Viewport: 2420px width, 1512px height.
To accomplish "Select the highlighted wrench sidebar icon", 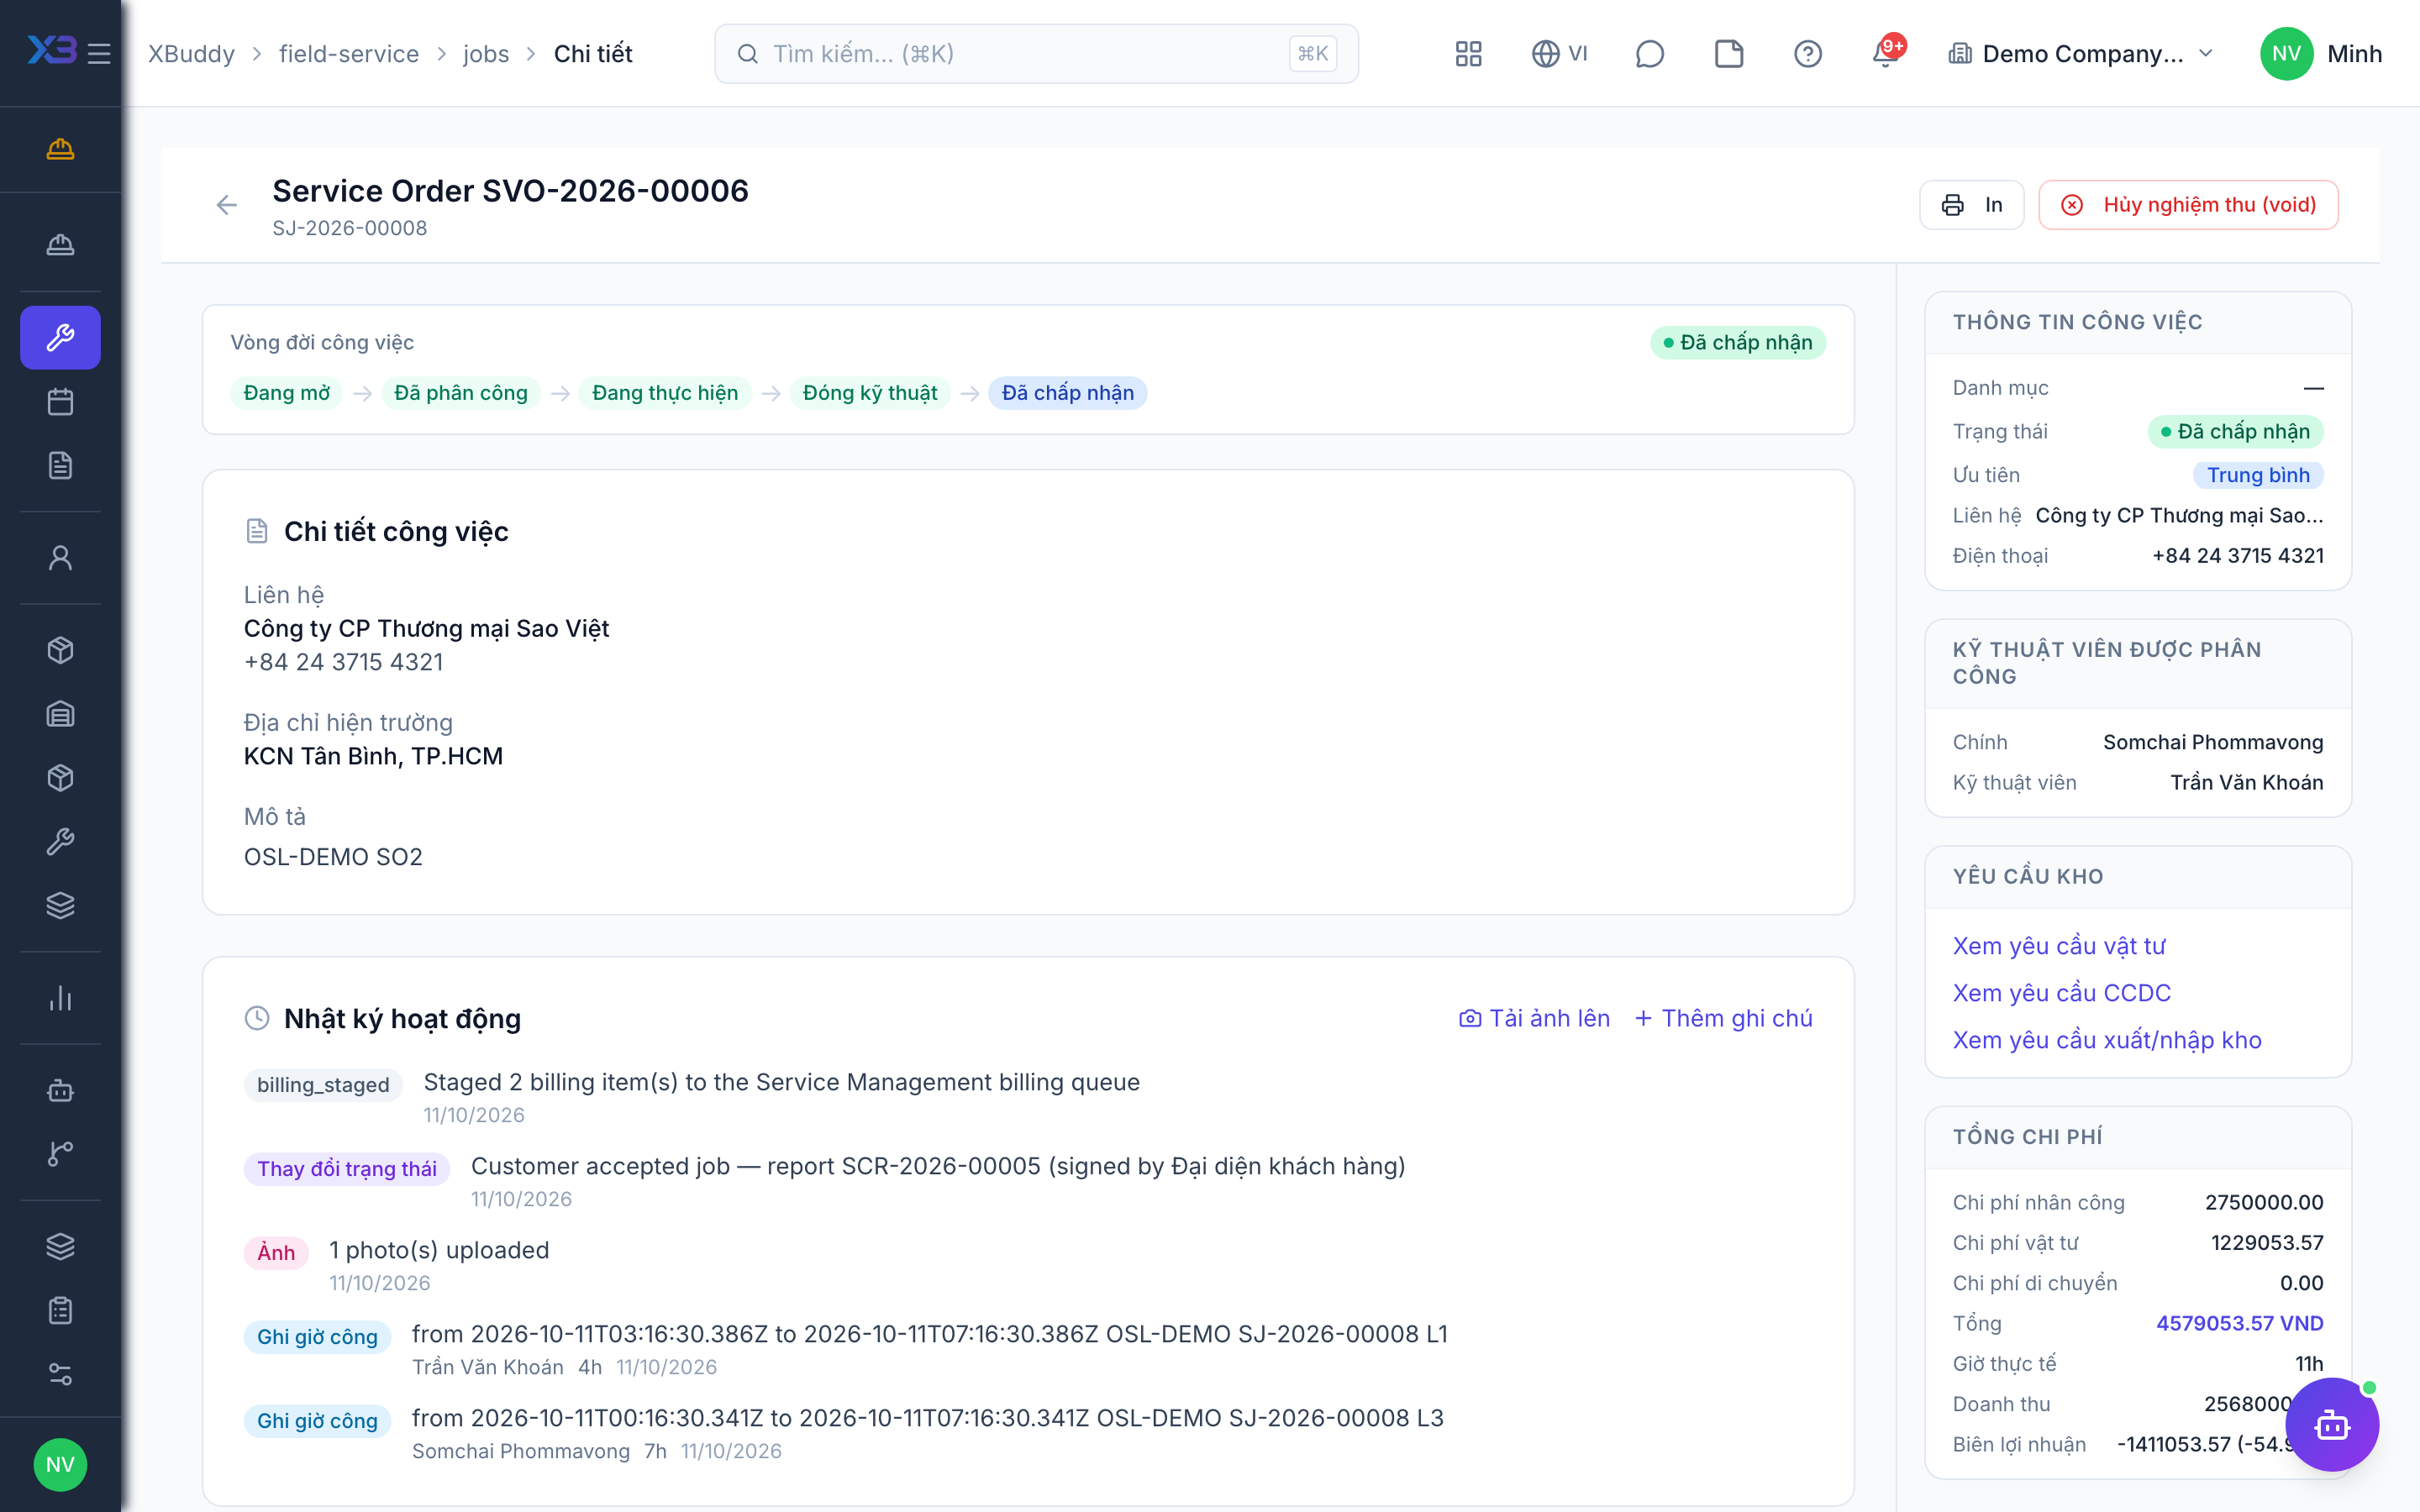I will point(60,337).
